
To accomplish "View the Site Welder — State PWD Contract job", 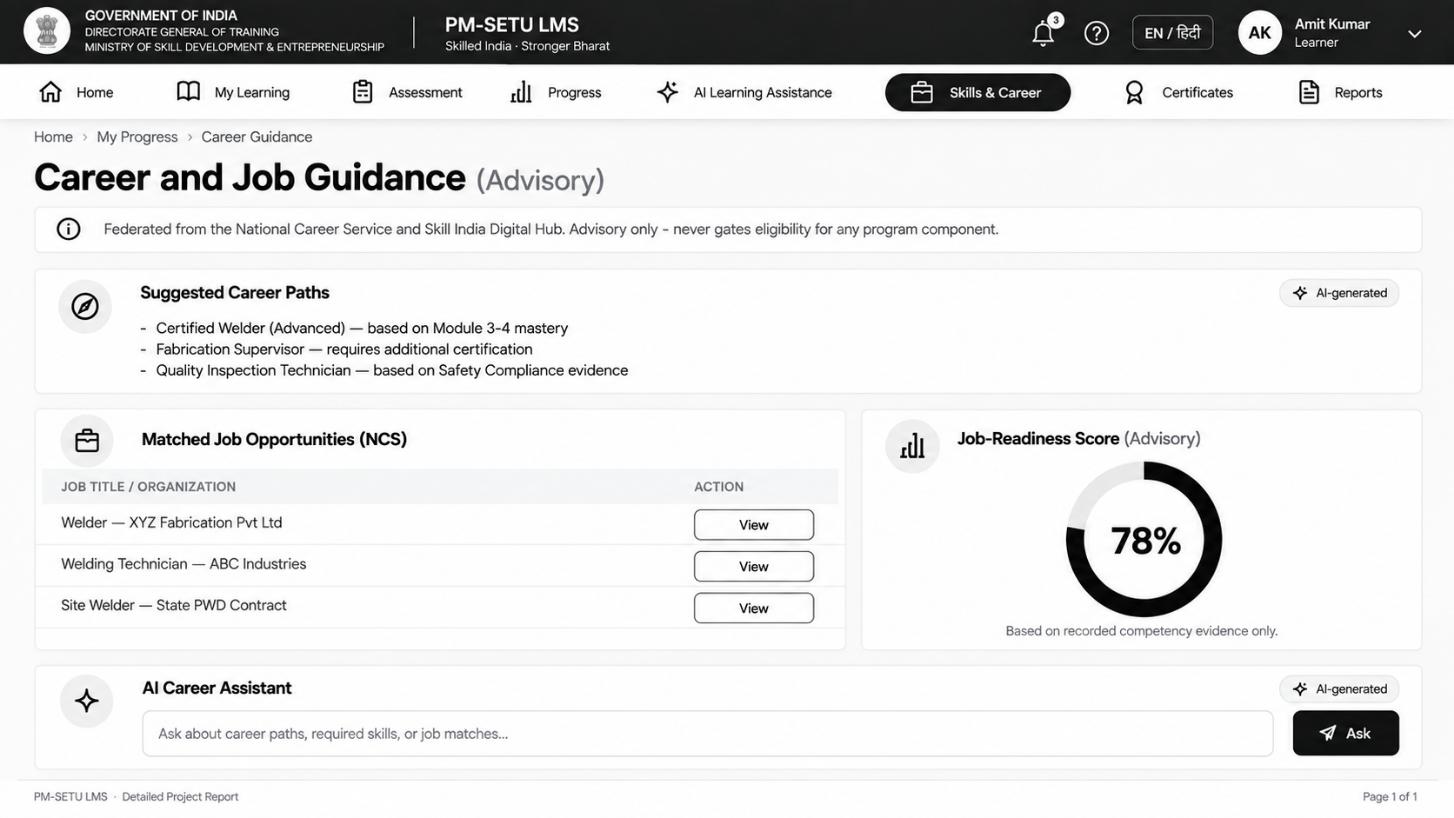I will point(754,608).
